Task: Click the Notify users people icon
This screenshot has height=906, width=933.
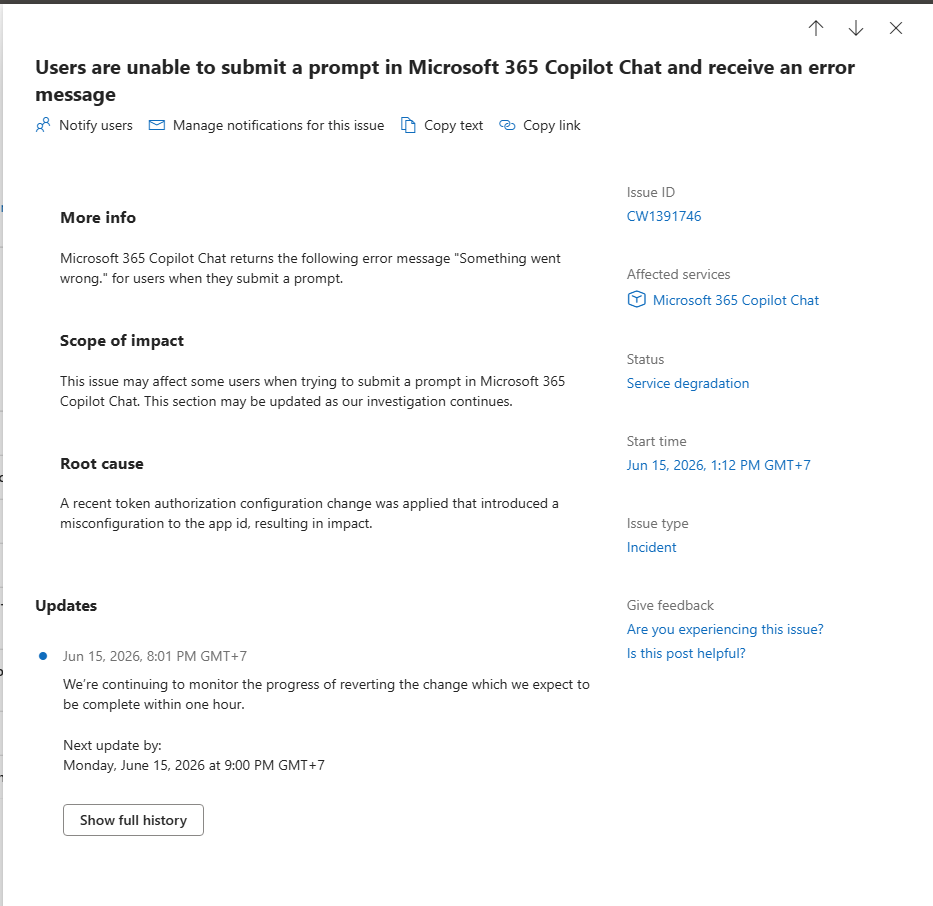Action: click(43, 126)
